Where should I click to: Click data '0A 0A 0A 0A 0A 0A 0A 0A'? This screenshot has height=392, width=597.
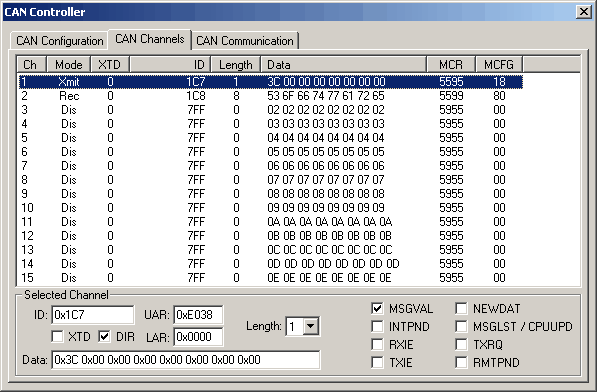tap(330, 222)
